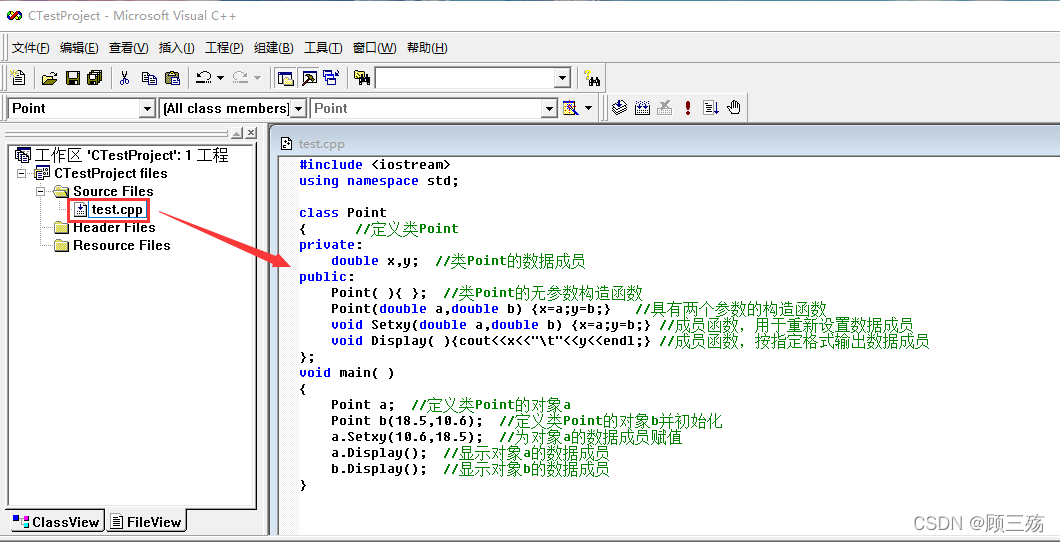The height and width of the screenshot is (542, 1060).
Task: Click the 'double x,y;' member declaration
Action: point(375,261)
